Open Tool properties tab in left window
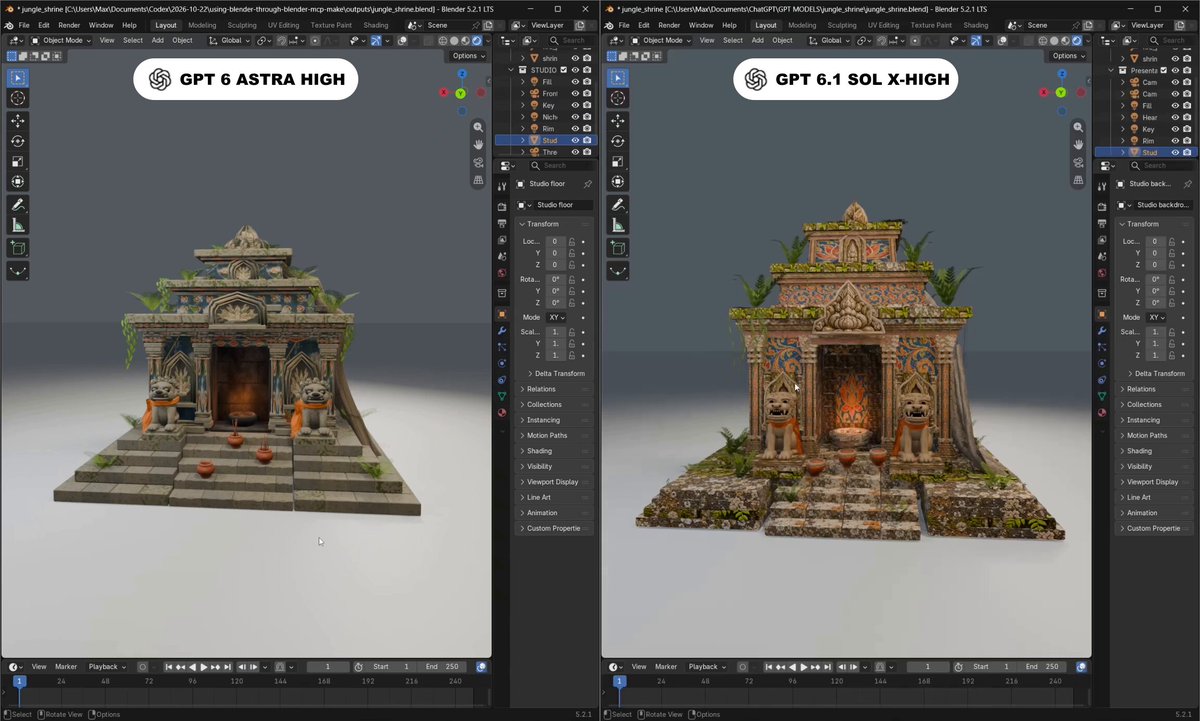Screen dimensions: 1200x721 502,185
